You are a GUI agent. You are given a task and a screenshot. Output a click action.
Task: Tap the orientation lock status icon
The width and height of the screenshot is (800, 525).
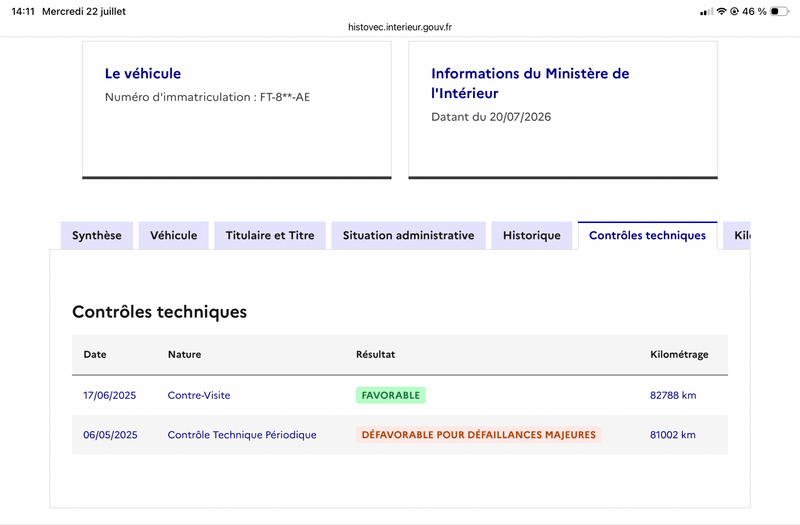[735, 11]
